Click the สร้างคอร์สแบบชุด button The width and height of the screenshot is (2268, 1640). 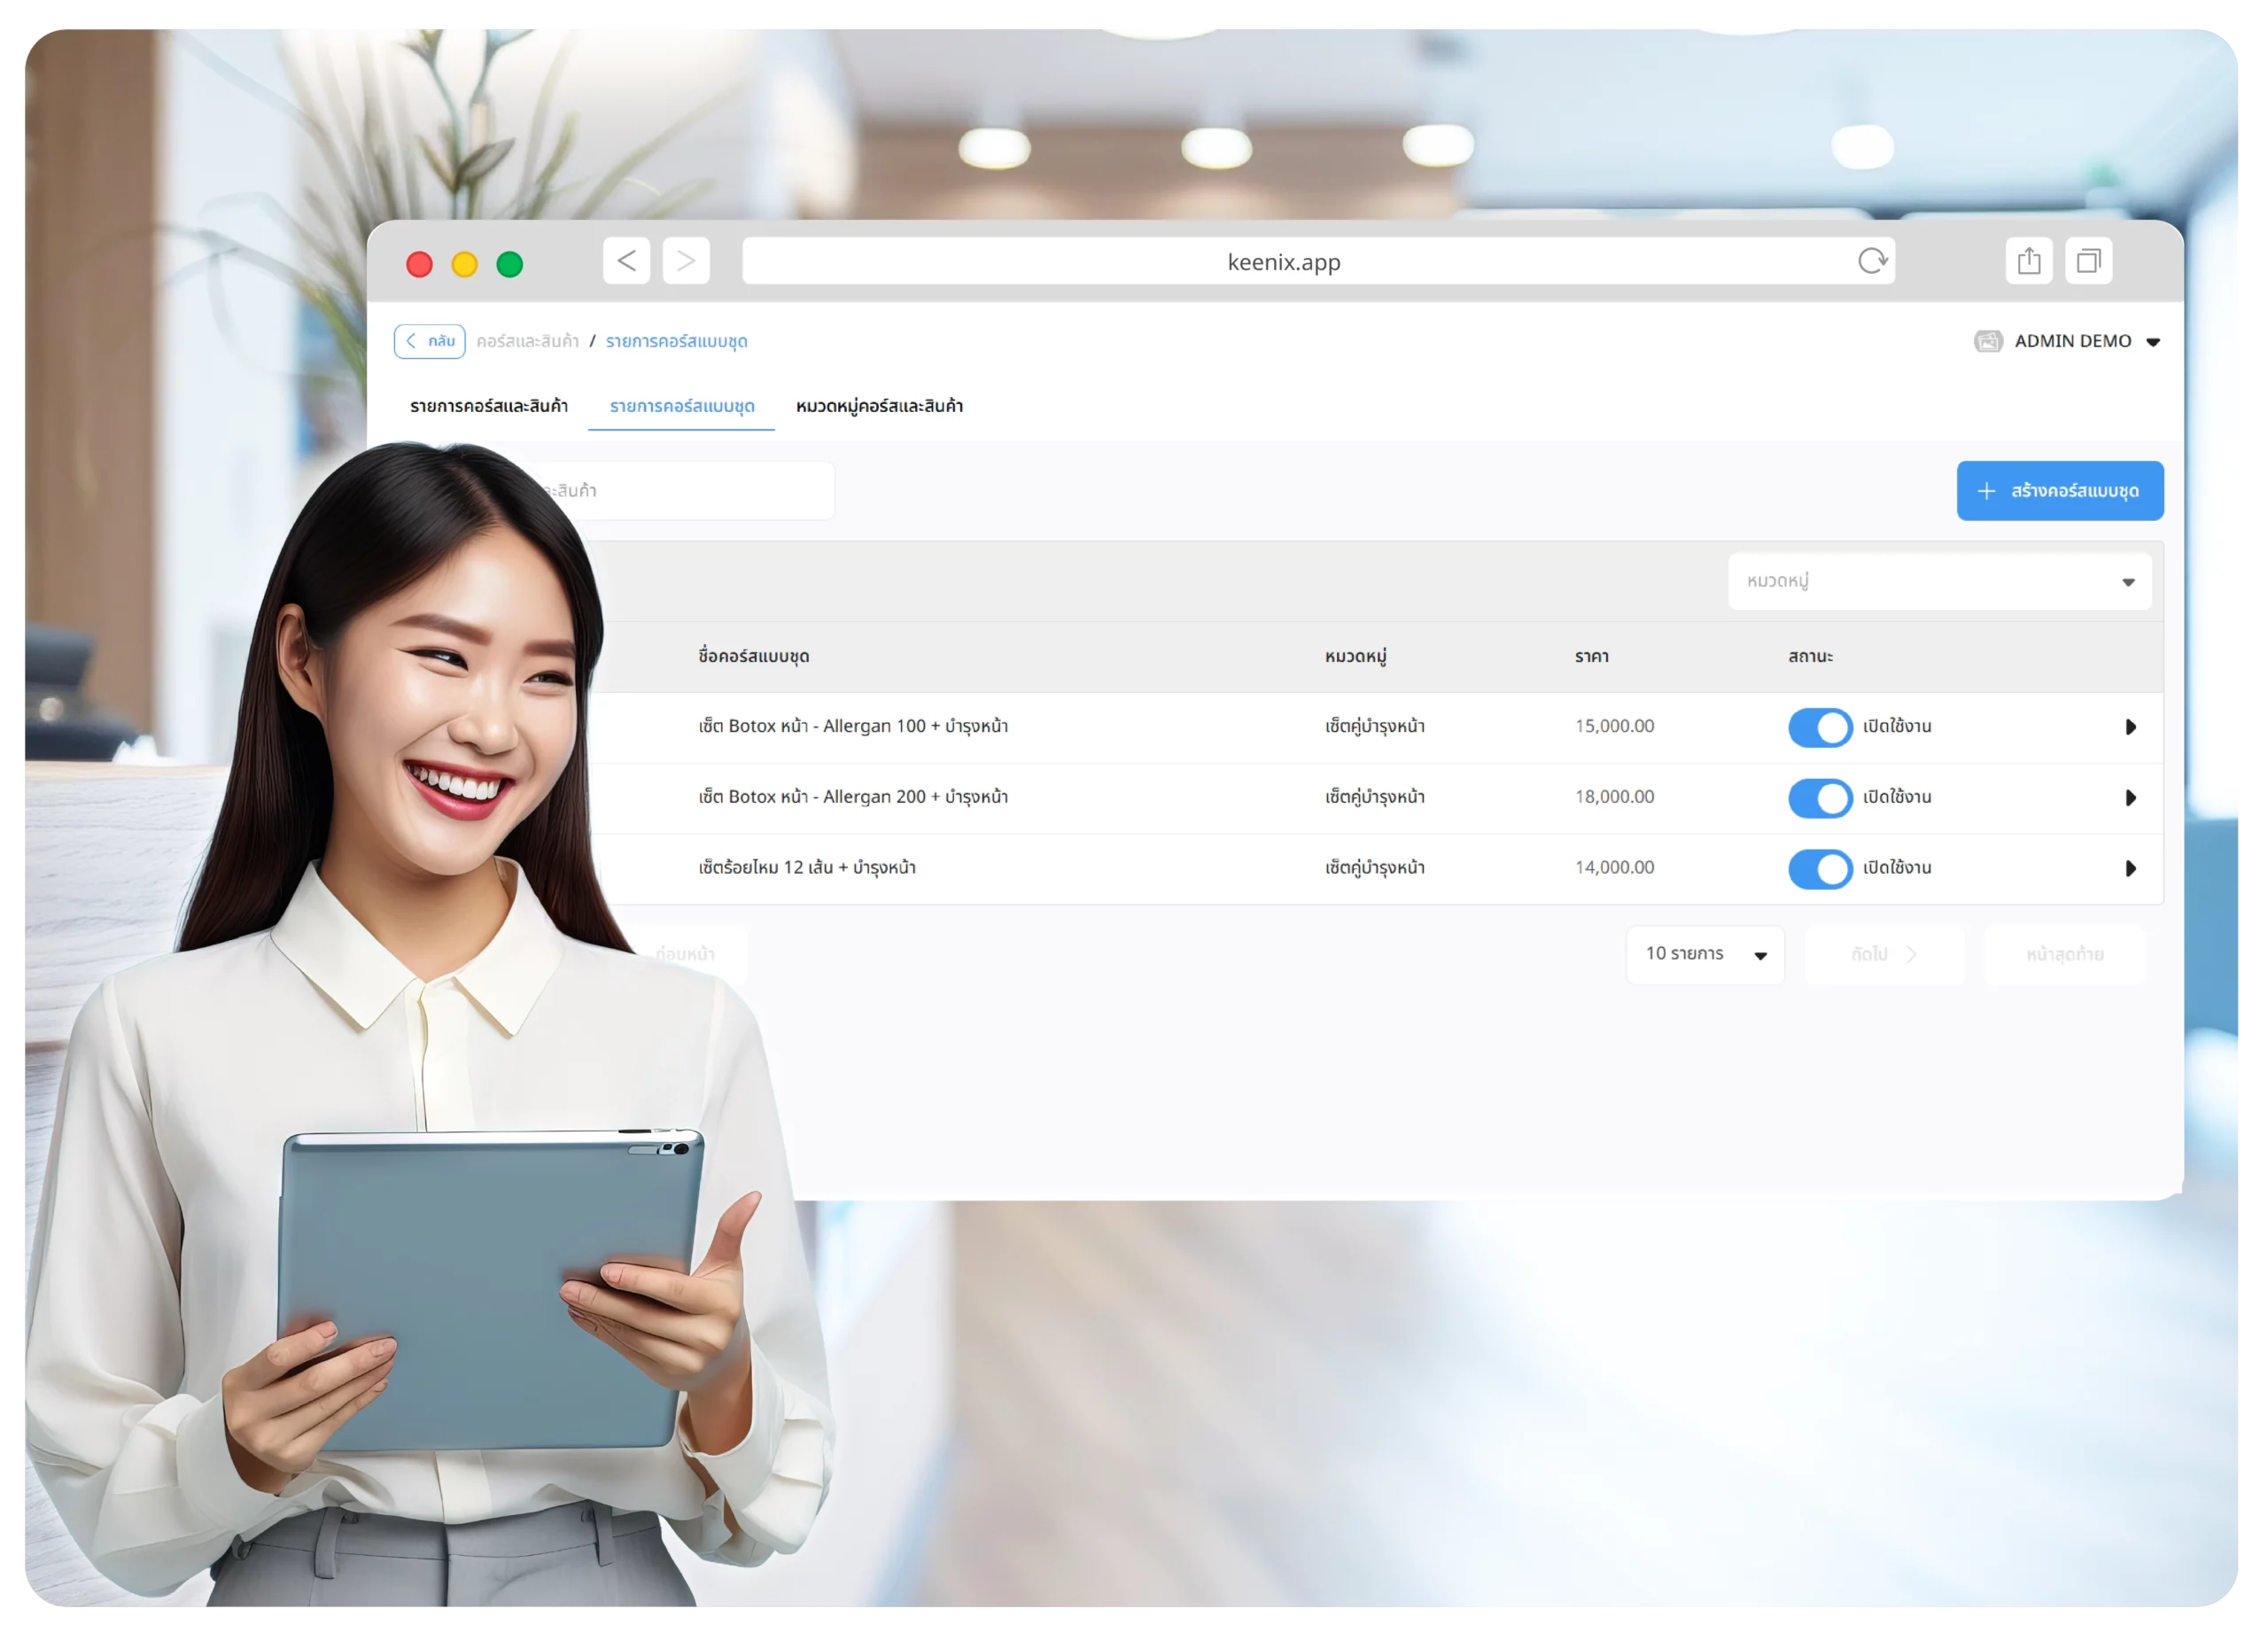(x=2059, y=491)
